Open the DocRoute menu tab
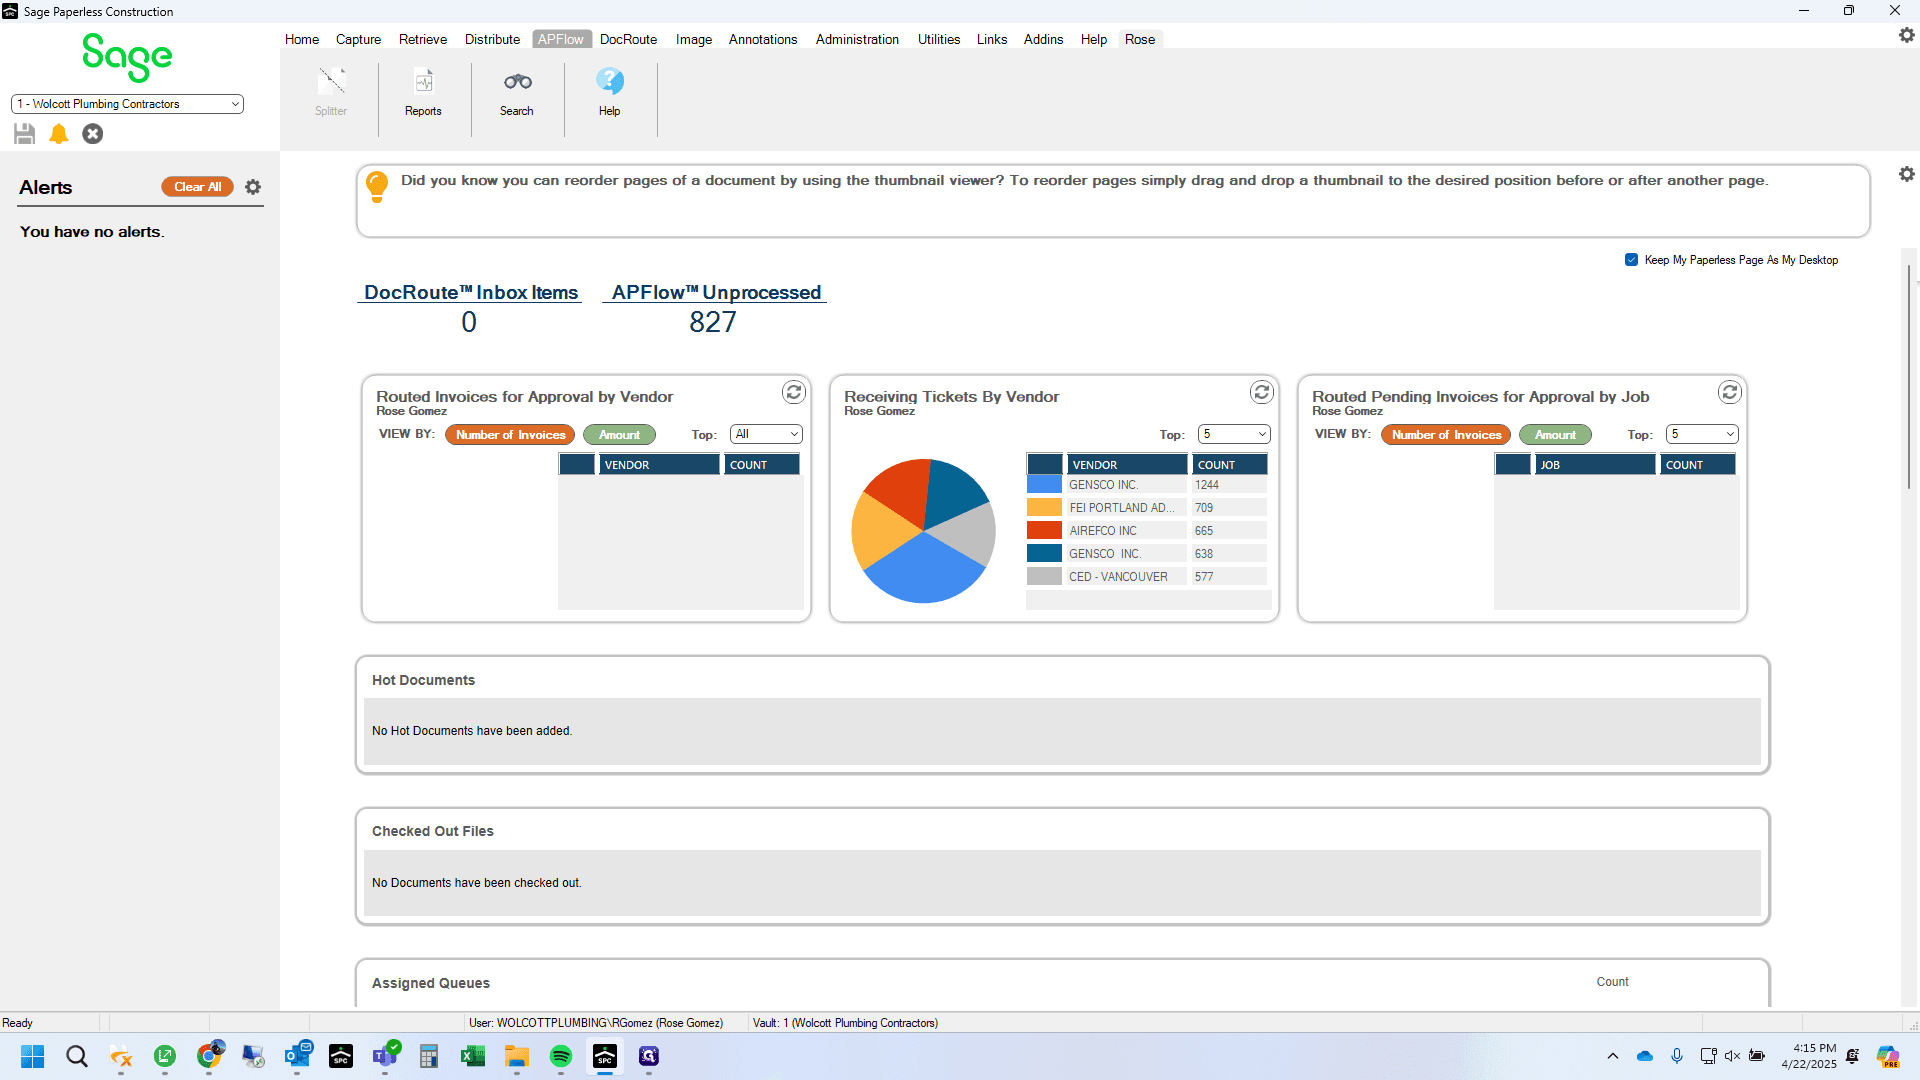The image size is (1920, 1080). tap(628, 39)
